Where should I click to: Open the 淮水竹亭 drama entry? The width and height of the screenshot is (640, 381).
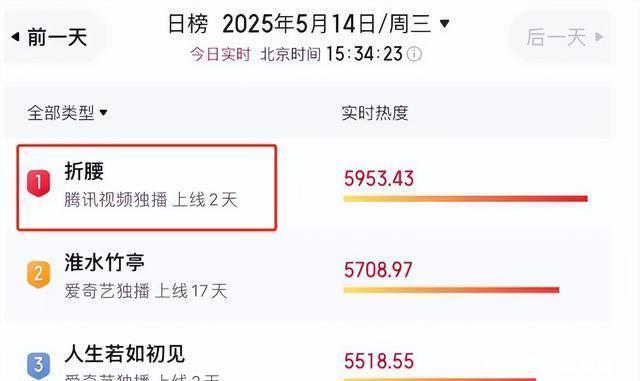click(147, 276)
